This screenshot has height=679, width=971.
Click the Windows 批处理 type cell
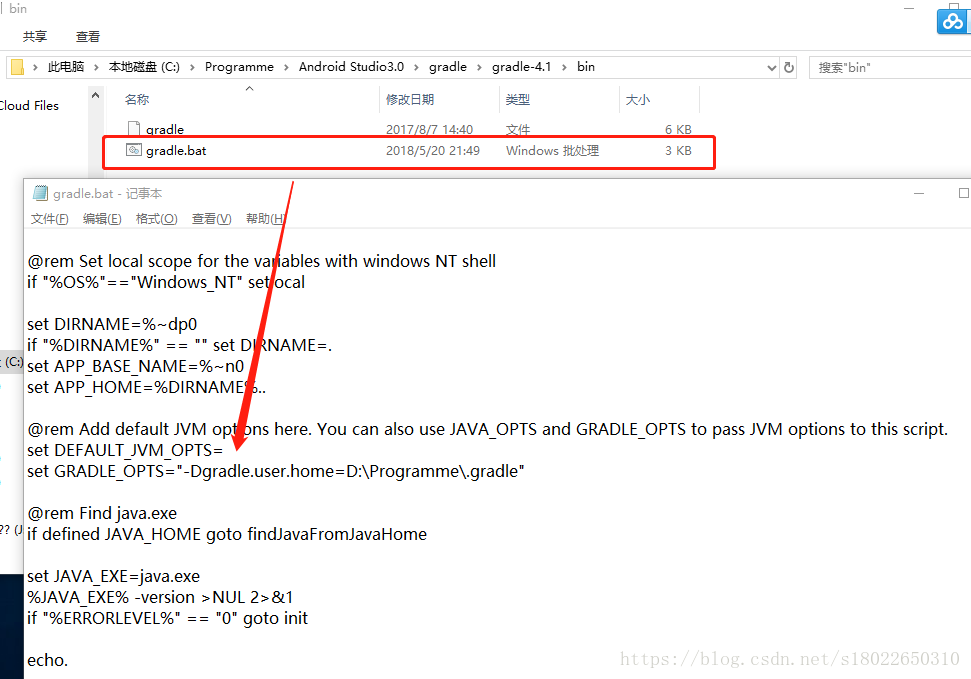pyautogui.click(x=552, y=151)
